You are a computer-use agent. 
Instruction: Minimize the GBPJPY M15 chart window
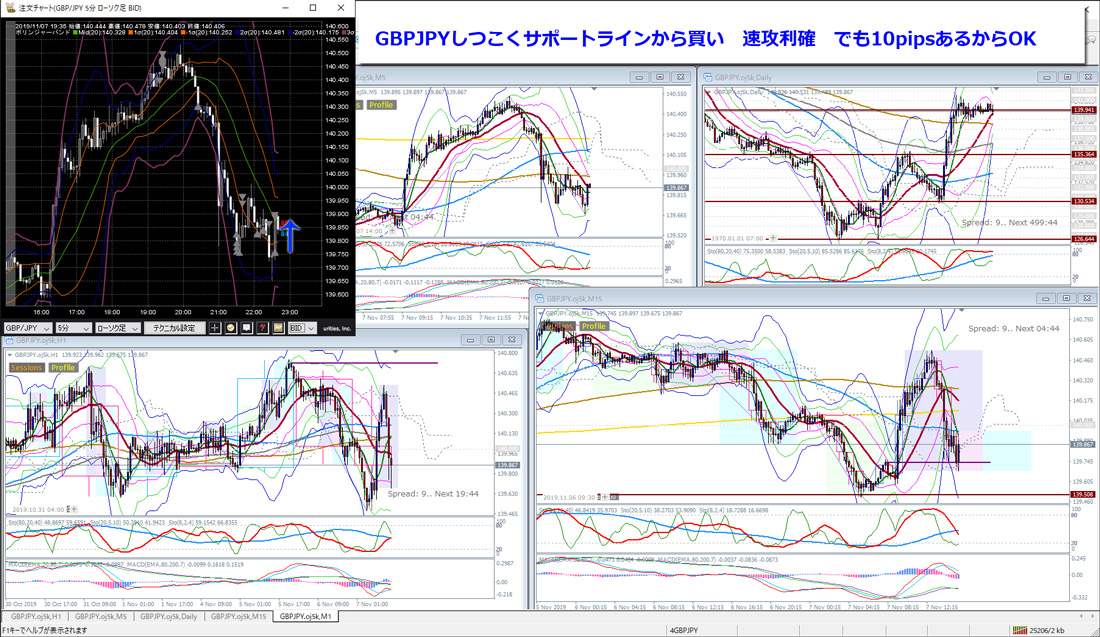click(1045, 298)
